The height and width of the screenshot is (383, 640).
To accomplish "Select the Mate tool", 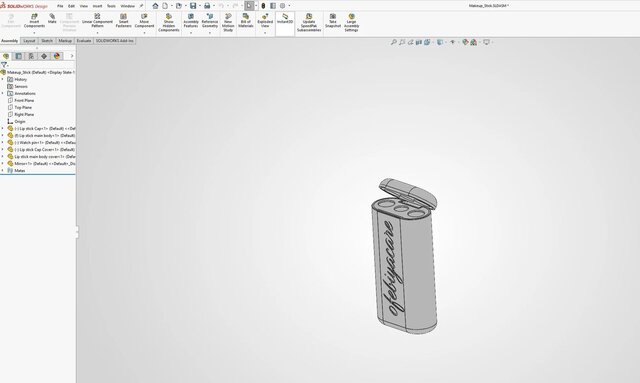I will [52, 19].
